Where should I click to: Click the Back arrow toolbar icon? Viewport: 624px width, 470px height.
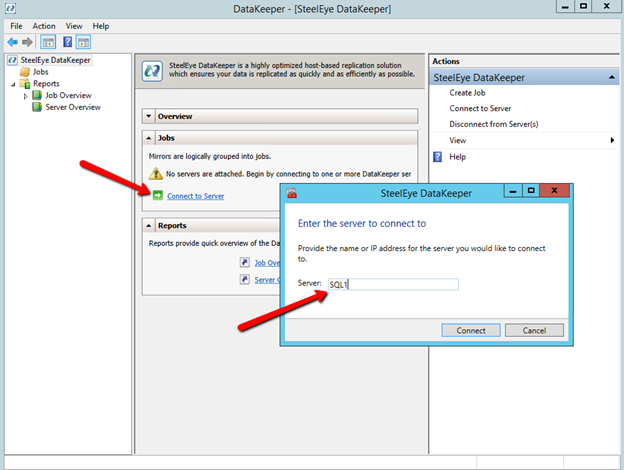[12, 42]
